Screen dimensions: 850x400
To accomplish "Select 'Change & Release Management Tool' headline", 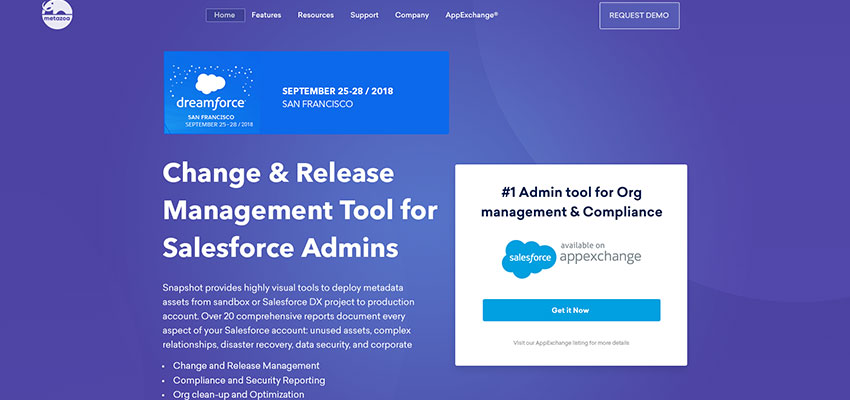I will (300, 211).
